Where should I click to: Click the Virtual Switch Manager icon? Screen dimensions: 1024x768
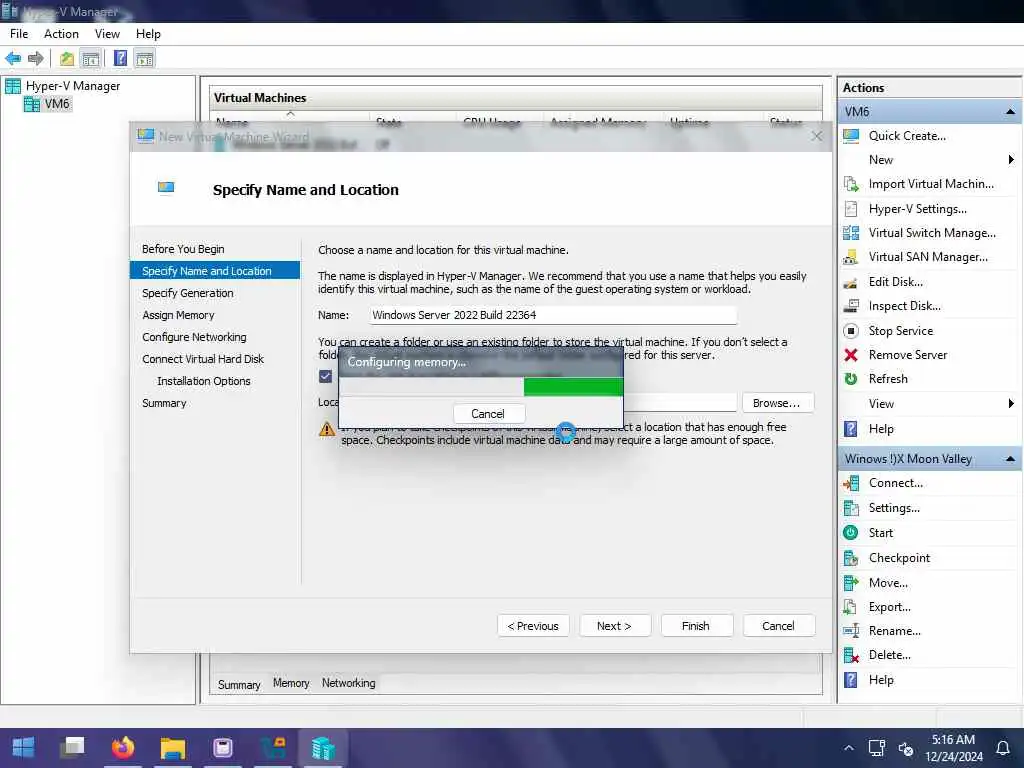[x=851, y=233]
